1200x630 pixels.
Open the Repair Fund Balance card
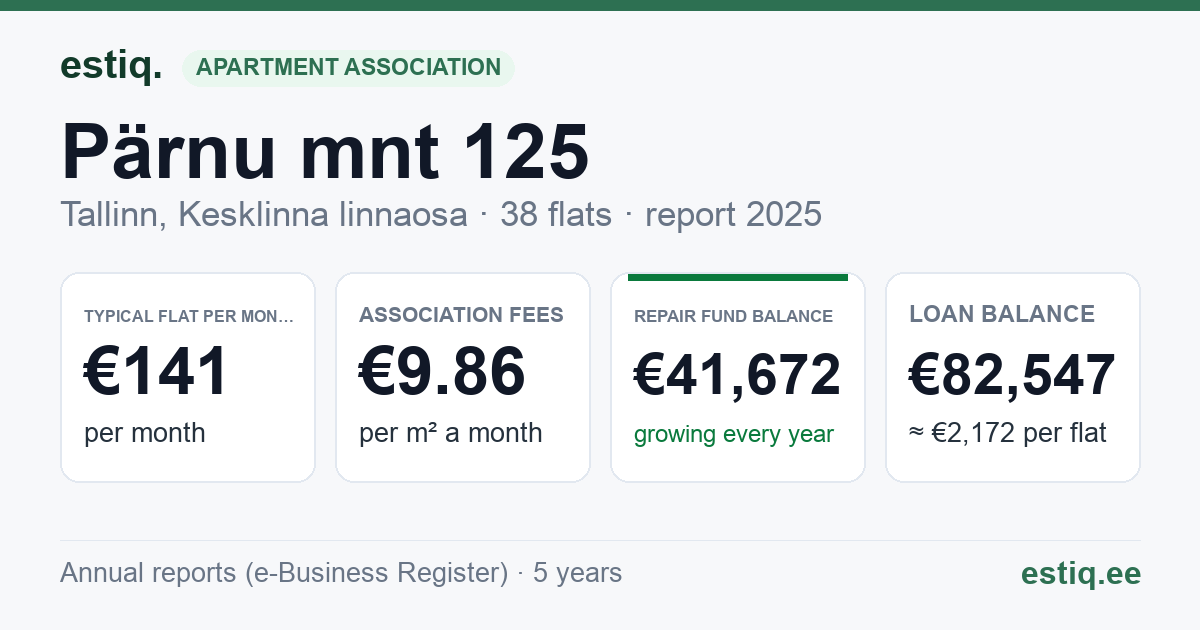click(738, 378)
